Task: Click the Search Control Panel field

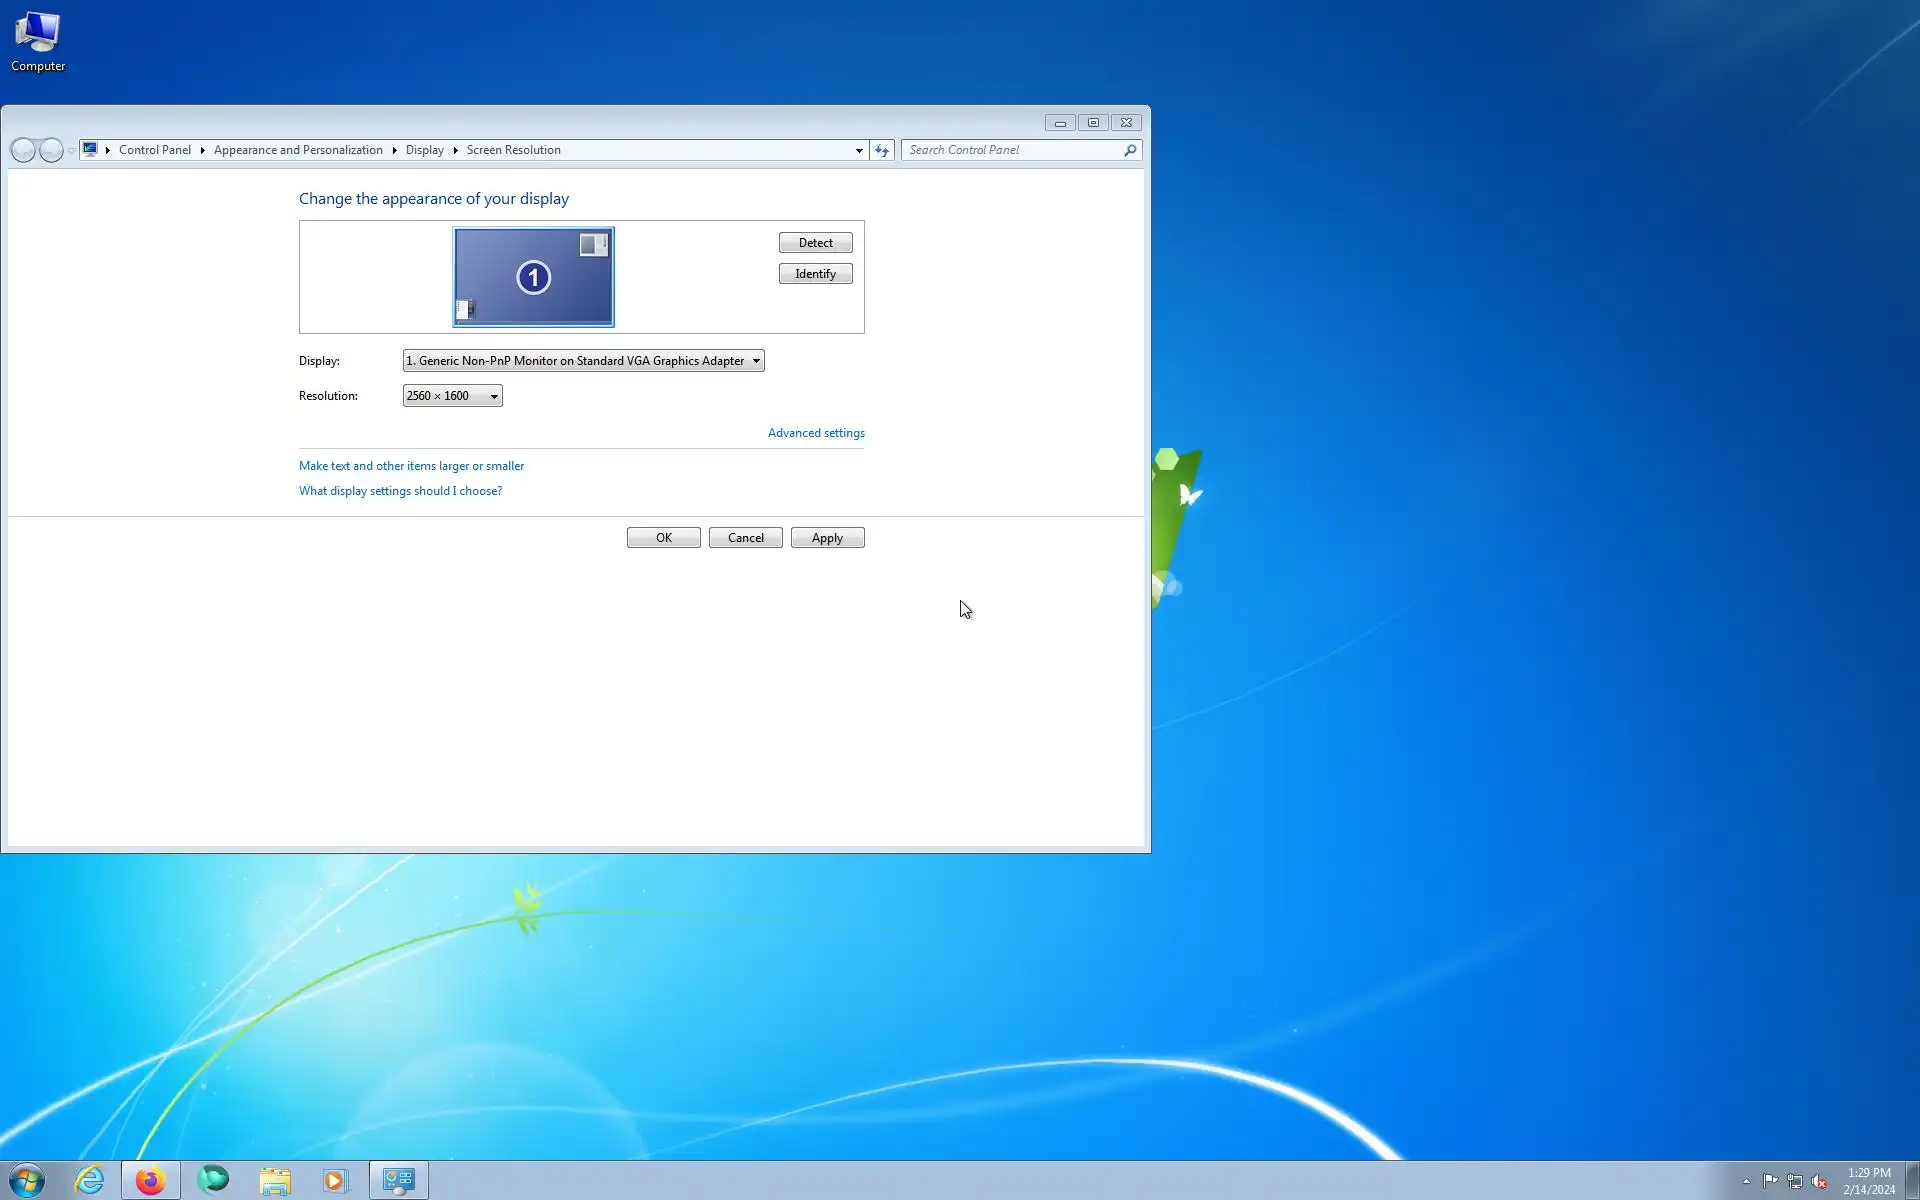Action: 1012,150
